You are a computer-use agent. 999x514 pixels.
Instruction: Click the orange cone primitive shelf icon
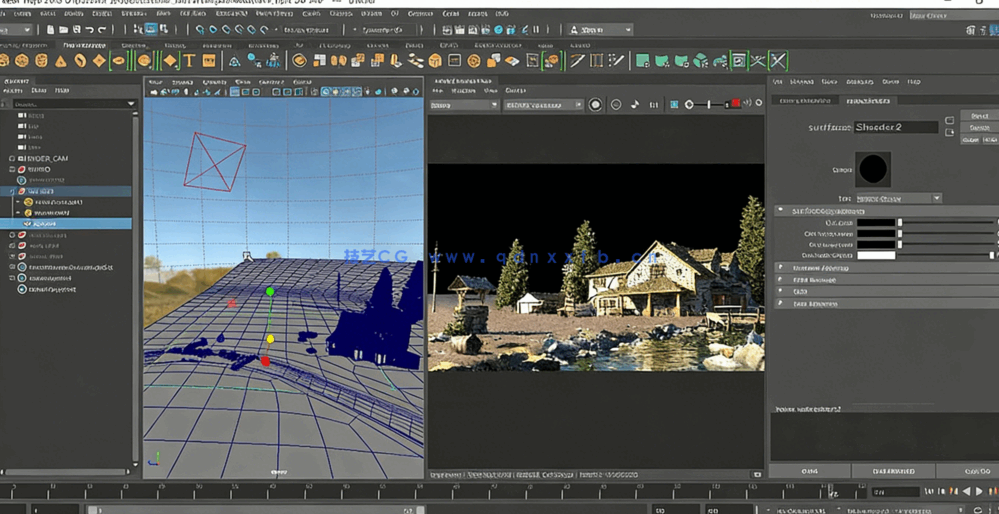point(61,61)
